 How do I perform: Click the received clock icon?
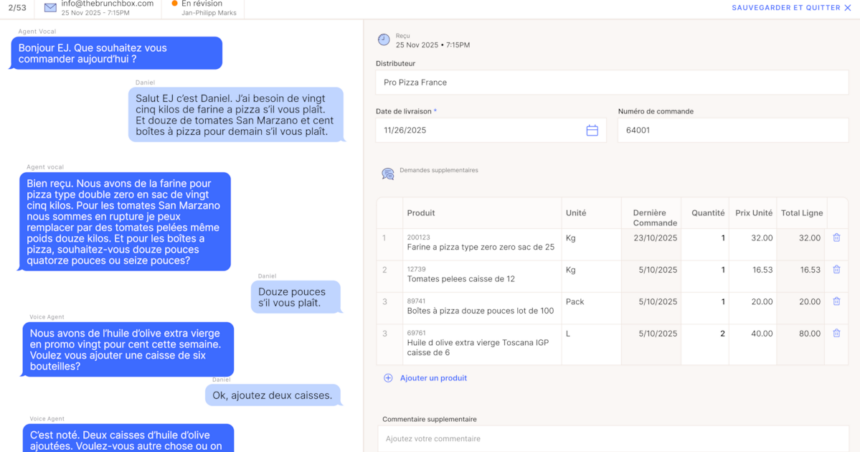(x=384, y=40)
